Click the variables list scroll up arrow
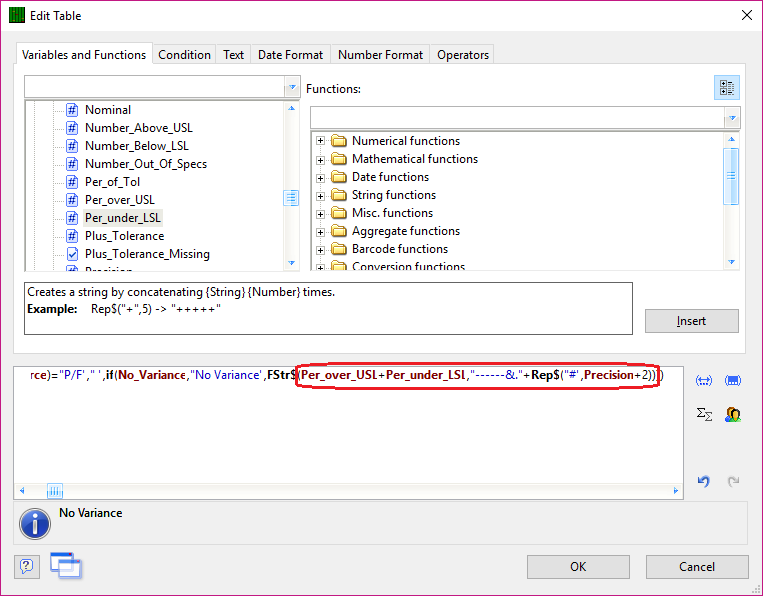The height and width of the screenshot is (596, 763). [291, 108]
